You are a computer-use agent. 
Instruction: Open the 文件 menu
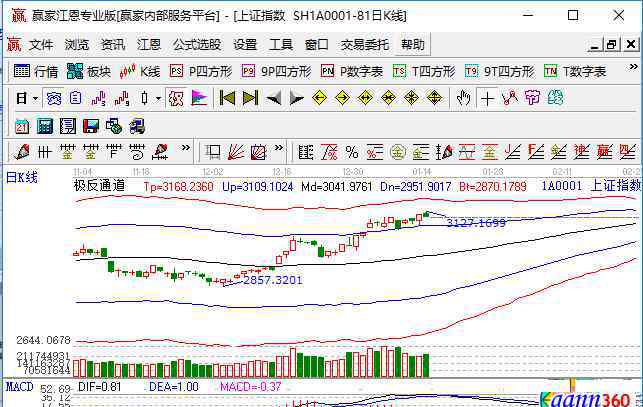point(41,44)
